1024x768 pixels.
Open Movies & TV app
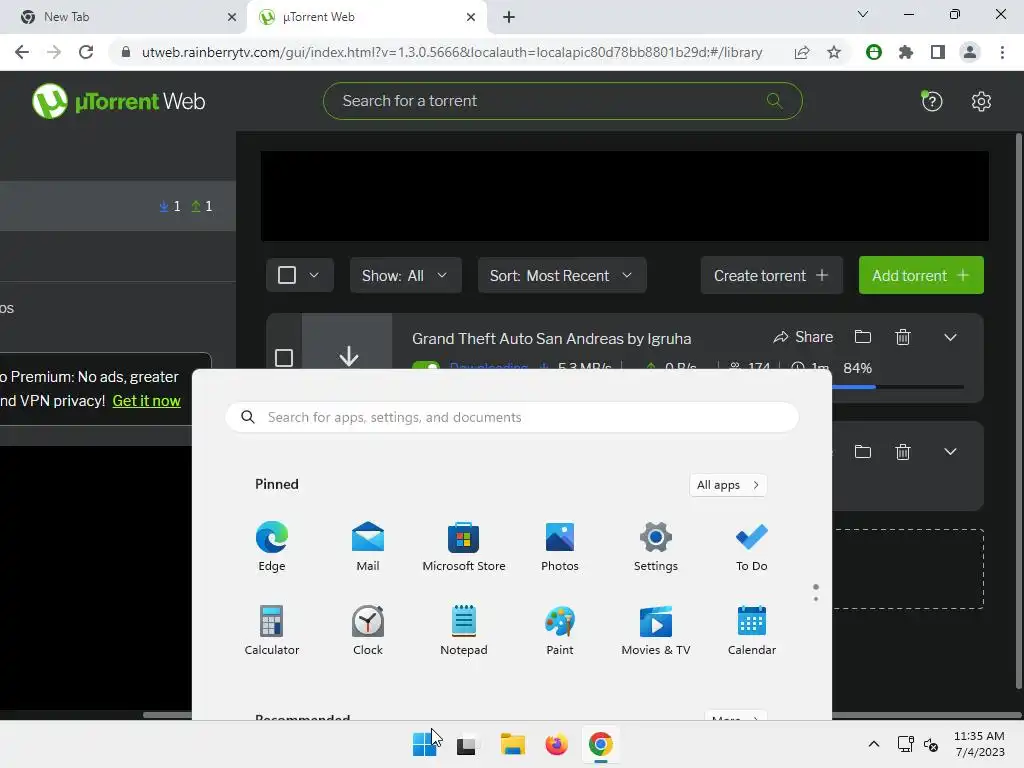(656, 631)
